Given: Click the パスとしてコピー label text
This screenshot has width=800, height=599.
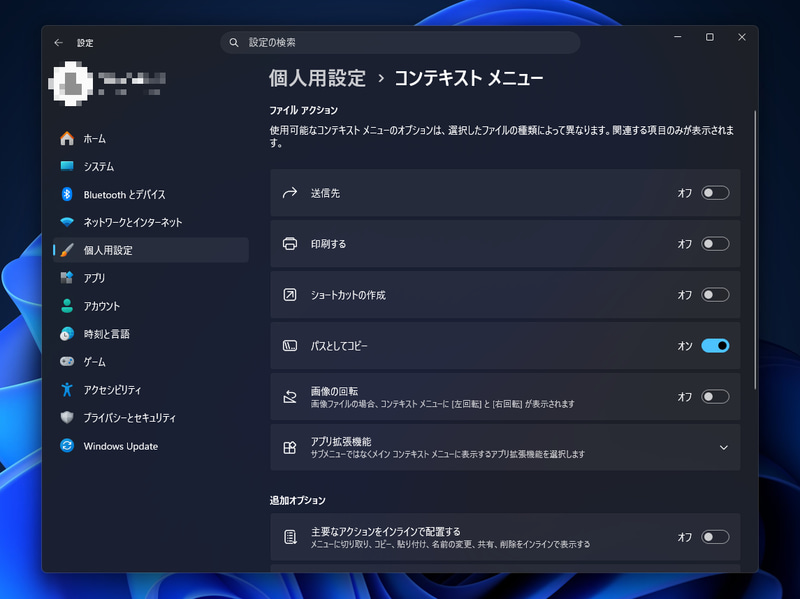Looking at the screenshot, I should tap(339, 346).
